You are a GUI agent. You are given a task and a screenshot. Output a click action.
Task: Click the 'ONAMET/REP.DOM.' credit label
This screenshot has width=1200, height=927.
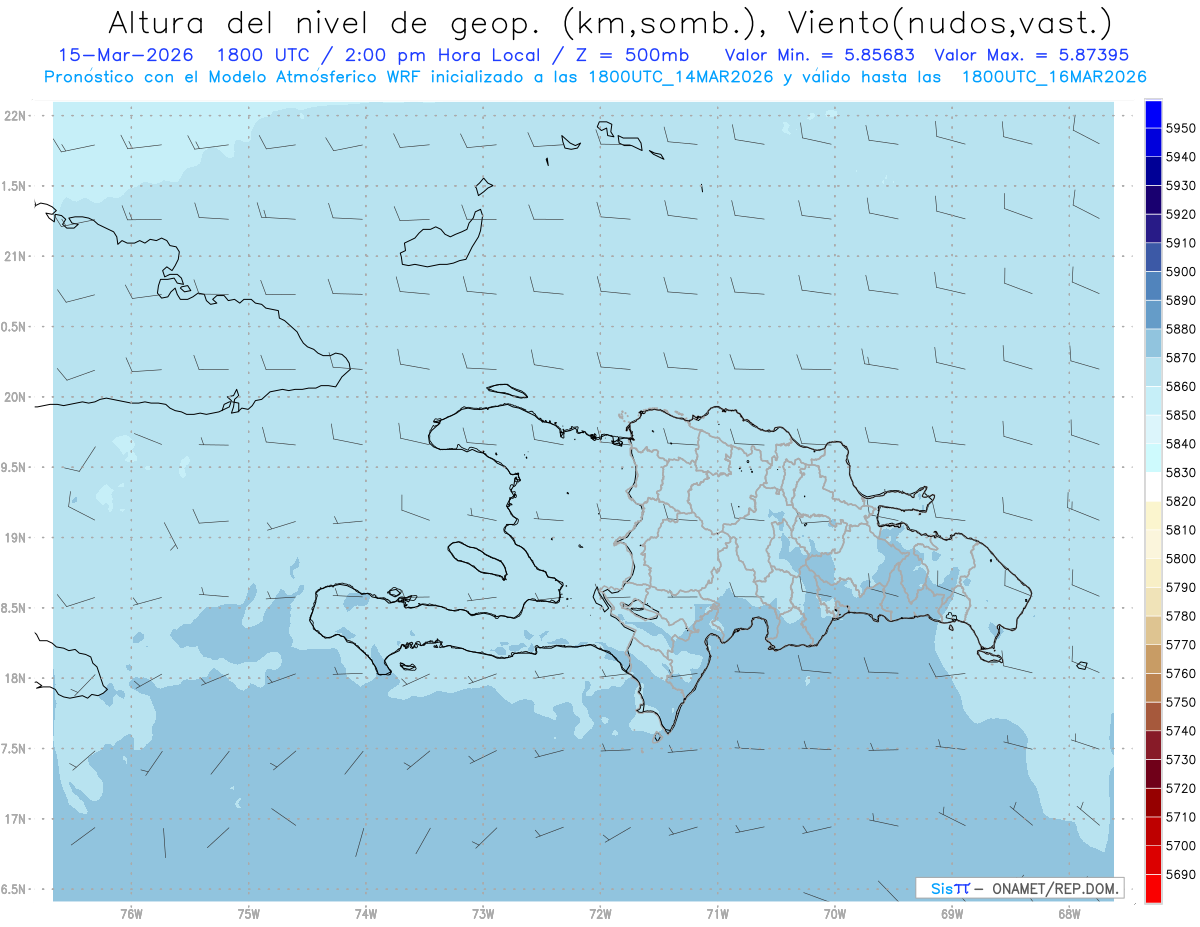click(1054, 887)
